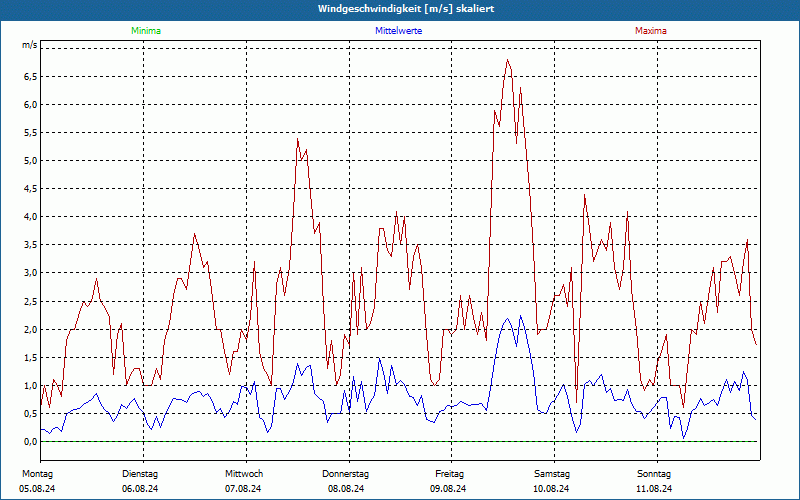This screenshot has width=800, height=500.
Task: Click the date '07.08.24'
Action: [x=243, y=489]
